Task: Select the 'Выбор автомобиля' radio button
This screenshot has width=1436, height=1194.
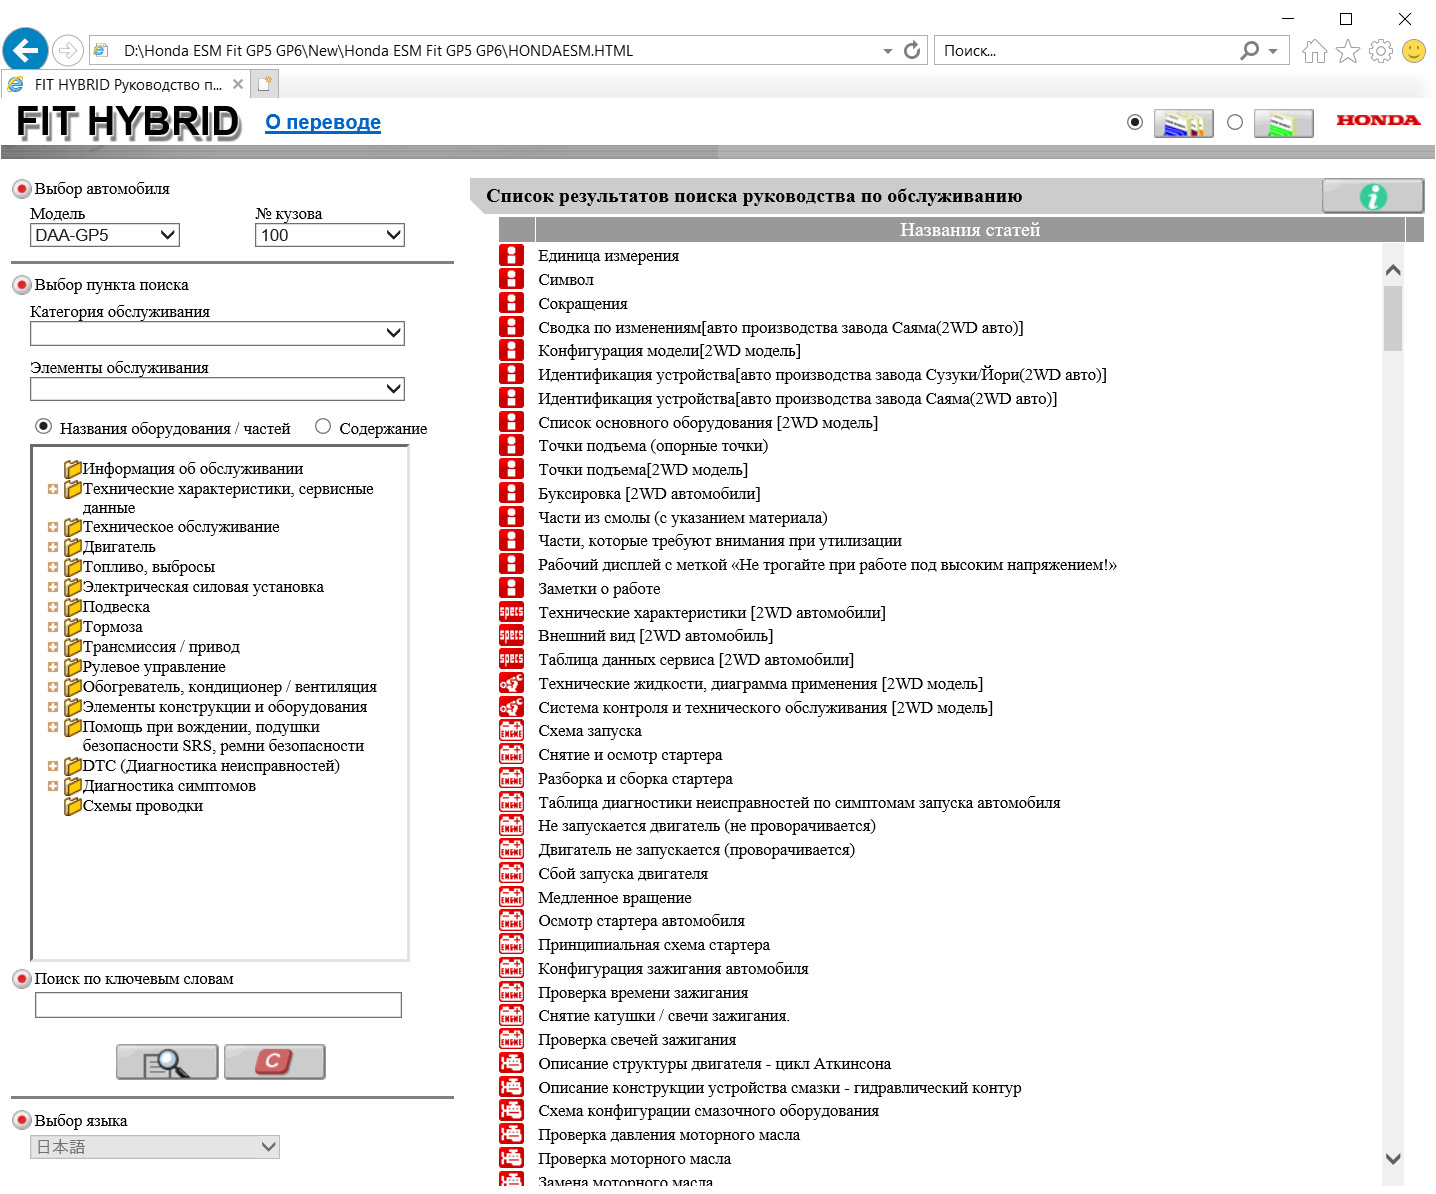Action: tap(21, 189)
